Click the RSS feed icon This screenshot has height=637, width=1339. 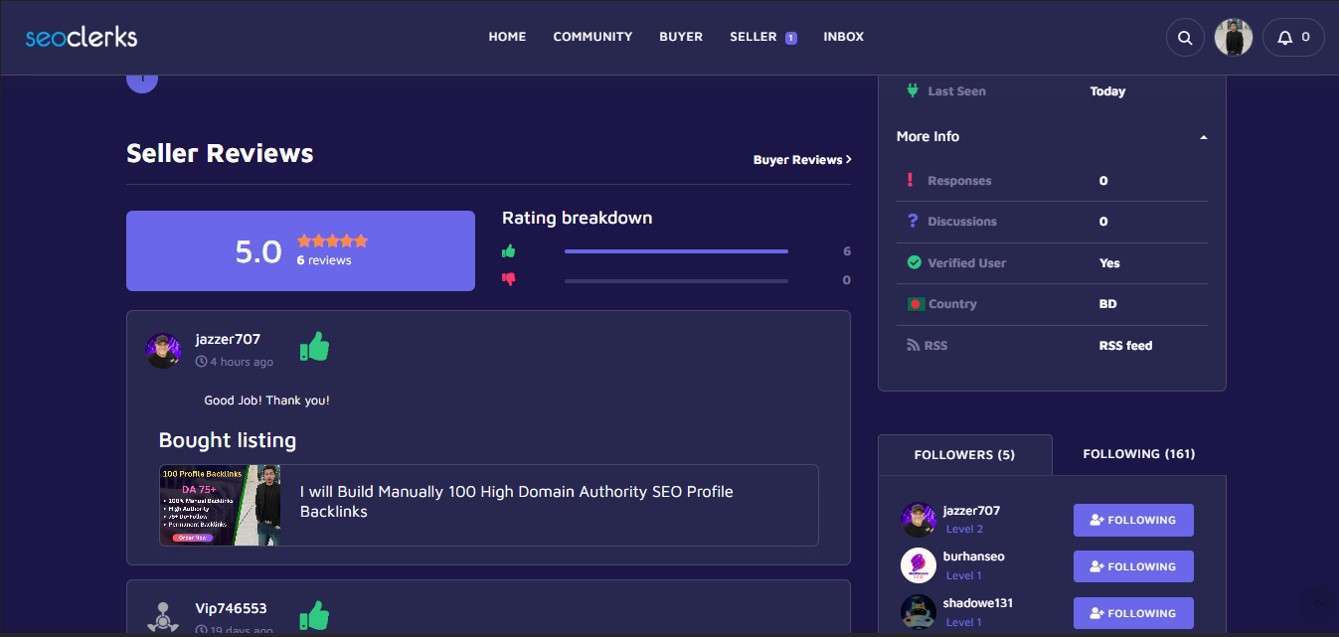pyautogui.click(x=912, y=345)
